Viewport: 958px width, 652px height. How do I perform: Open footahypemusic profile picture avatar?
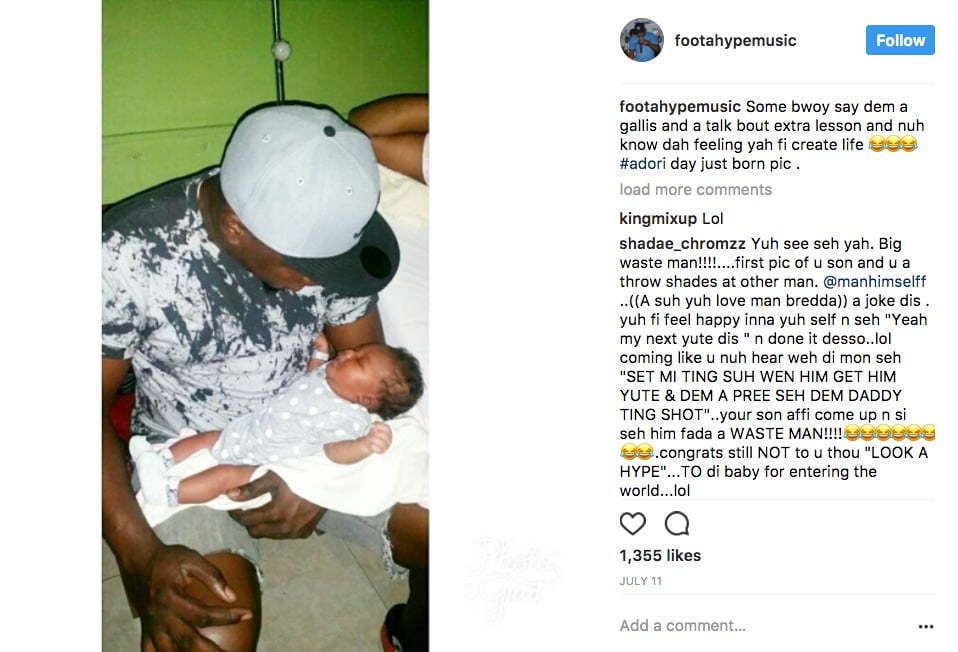[642, 40]
